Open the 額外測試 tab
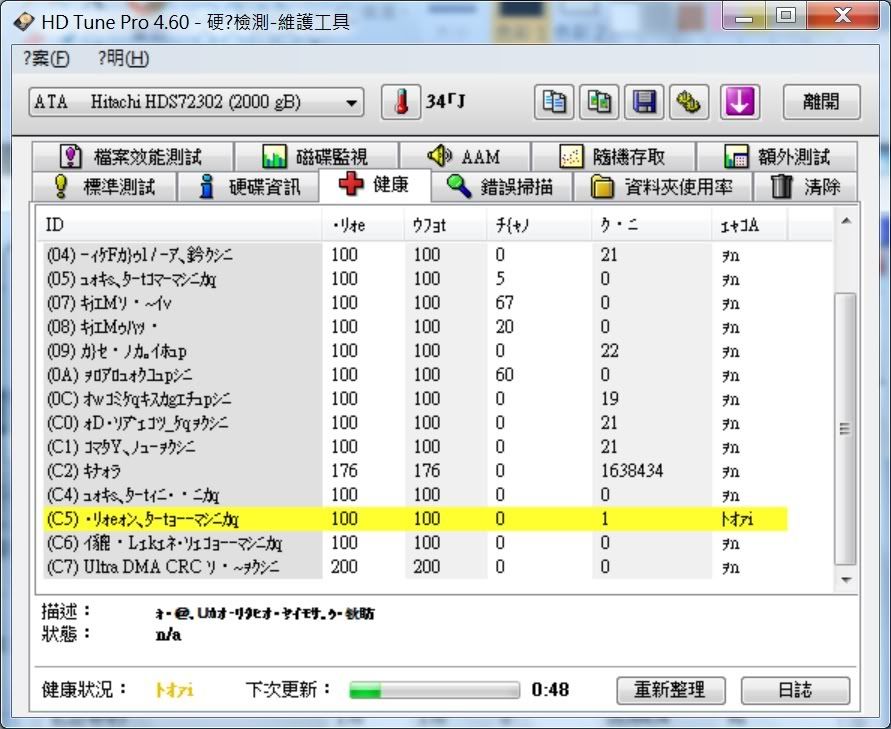The height and width of the screenshot is (729, 891). tap(777, 156)
